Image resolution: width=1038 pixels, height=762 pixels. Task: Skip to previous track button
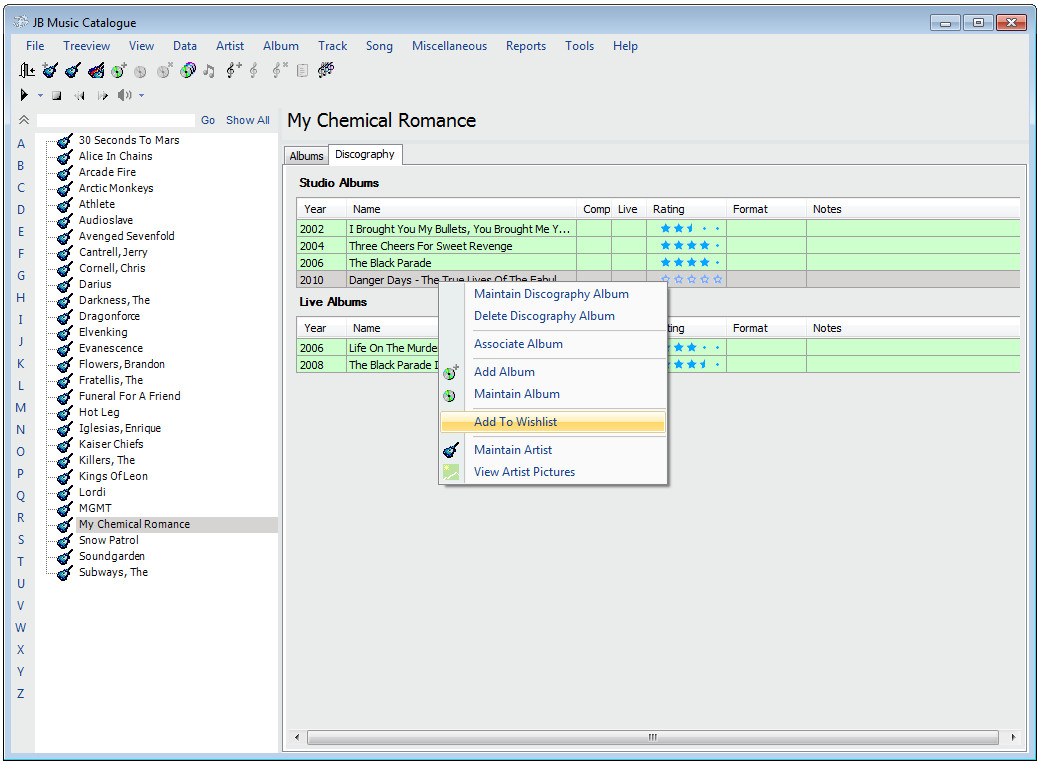point(79,96)
